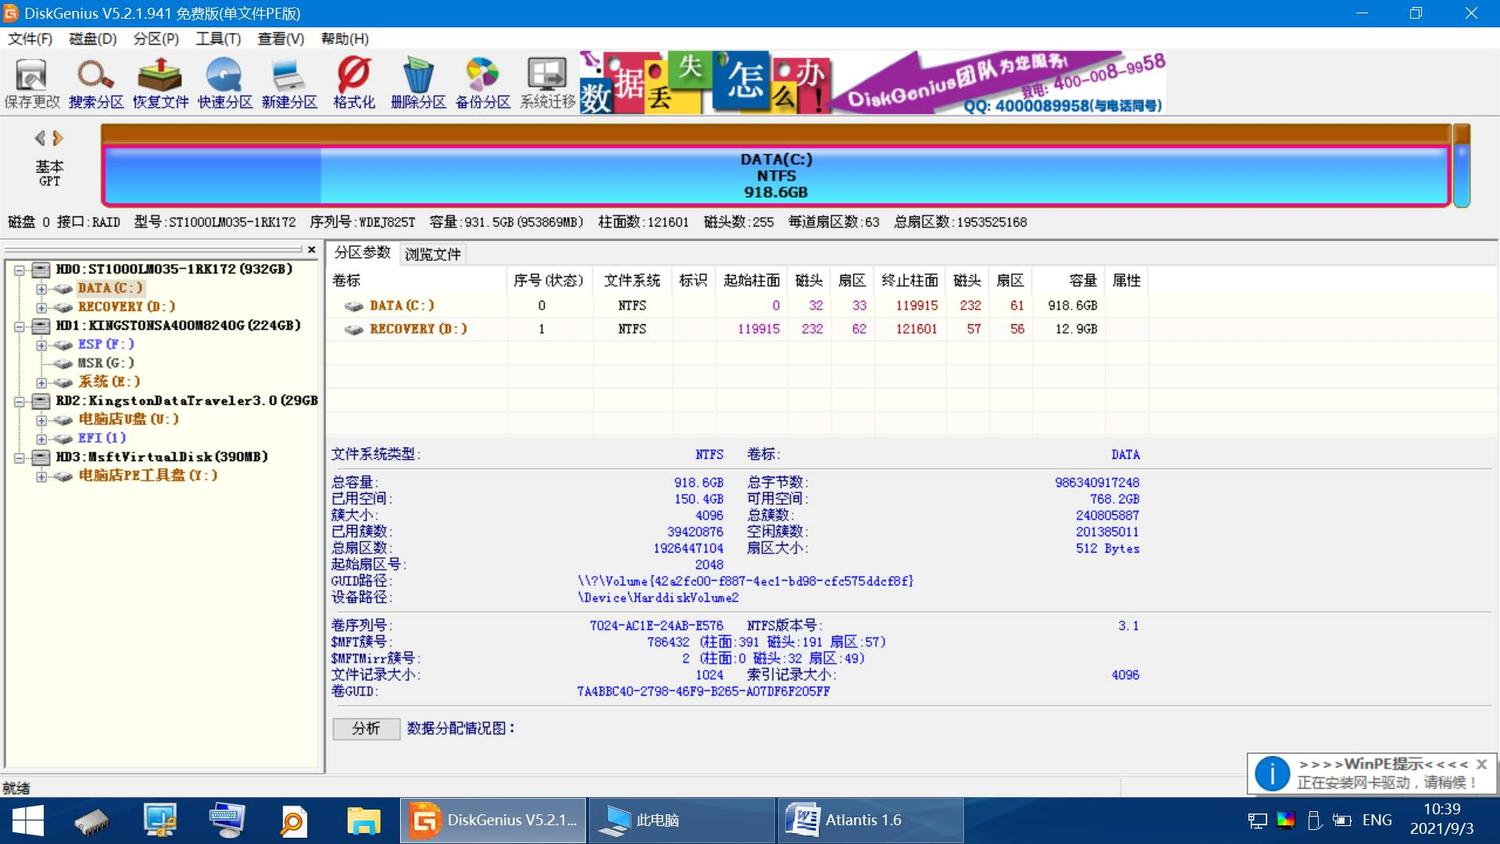Select RECOVERY(D:) in the disk tree
The height and width of the screenshot is (844, 1500).
tap(126, 307)
